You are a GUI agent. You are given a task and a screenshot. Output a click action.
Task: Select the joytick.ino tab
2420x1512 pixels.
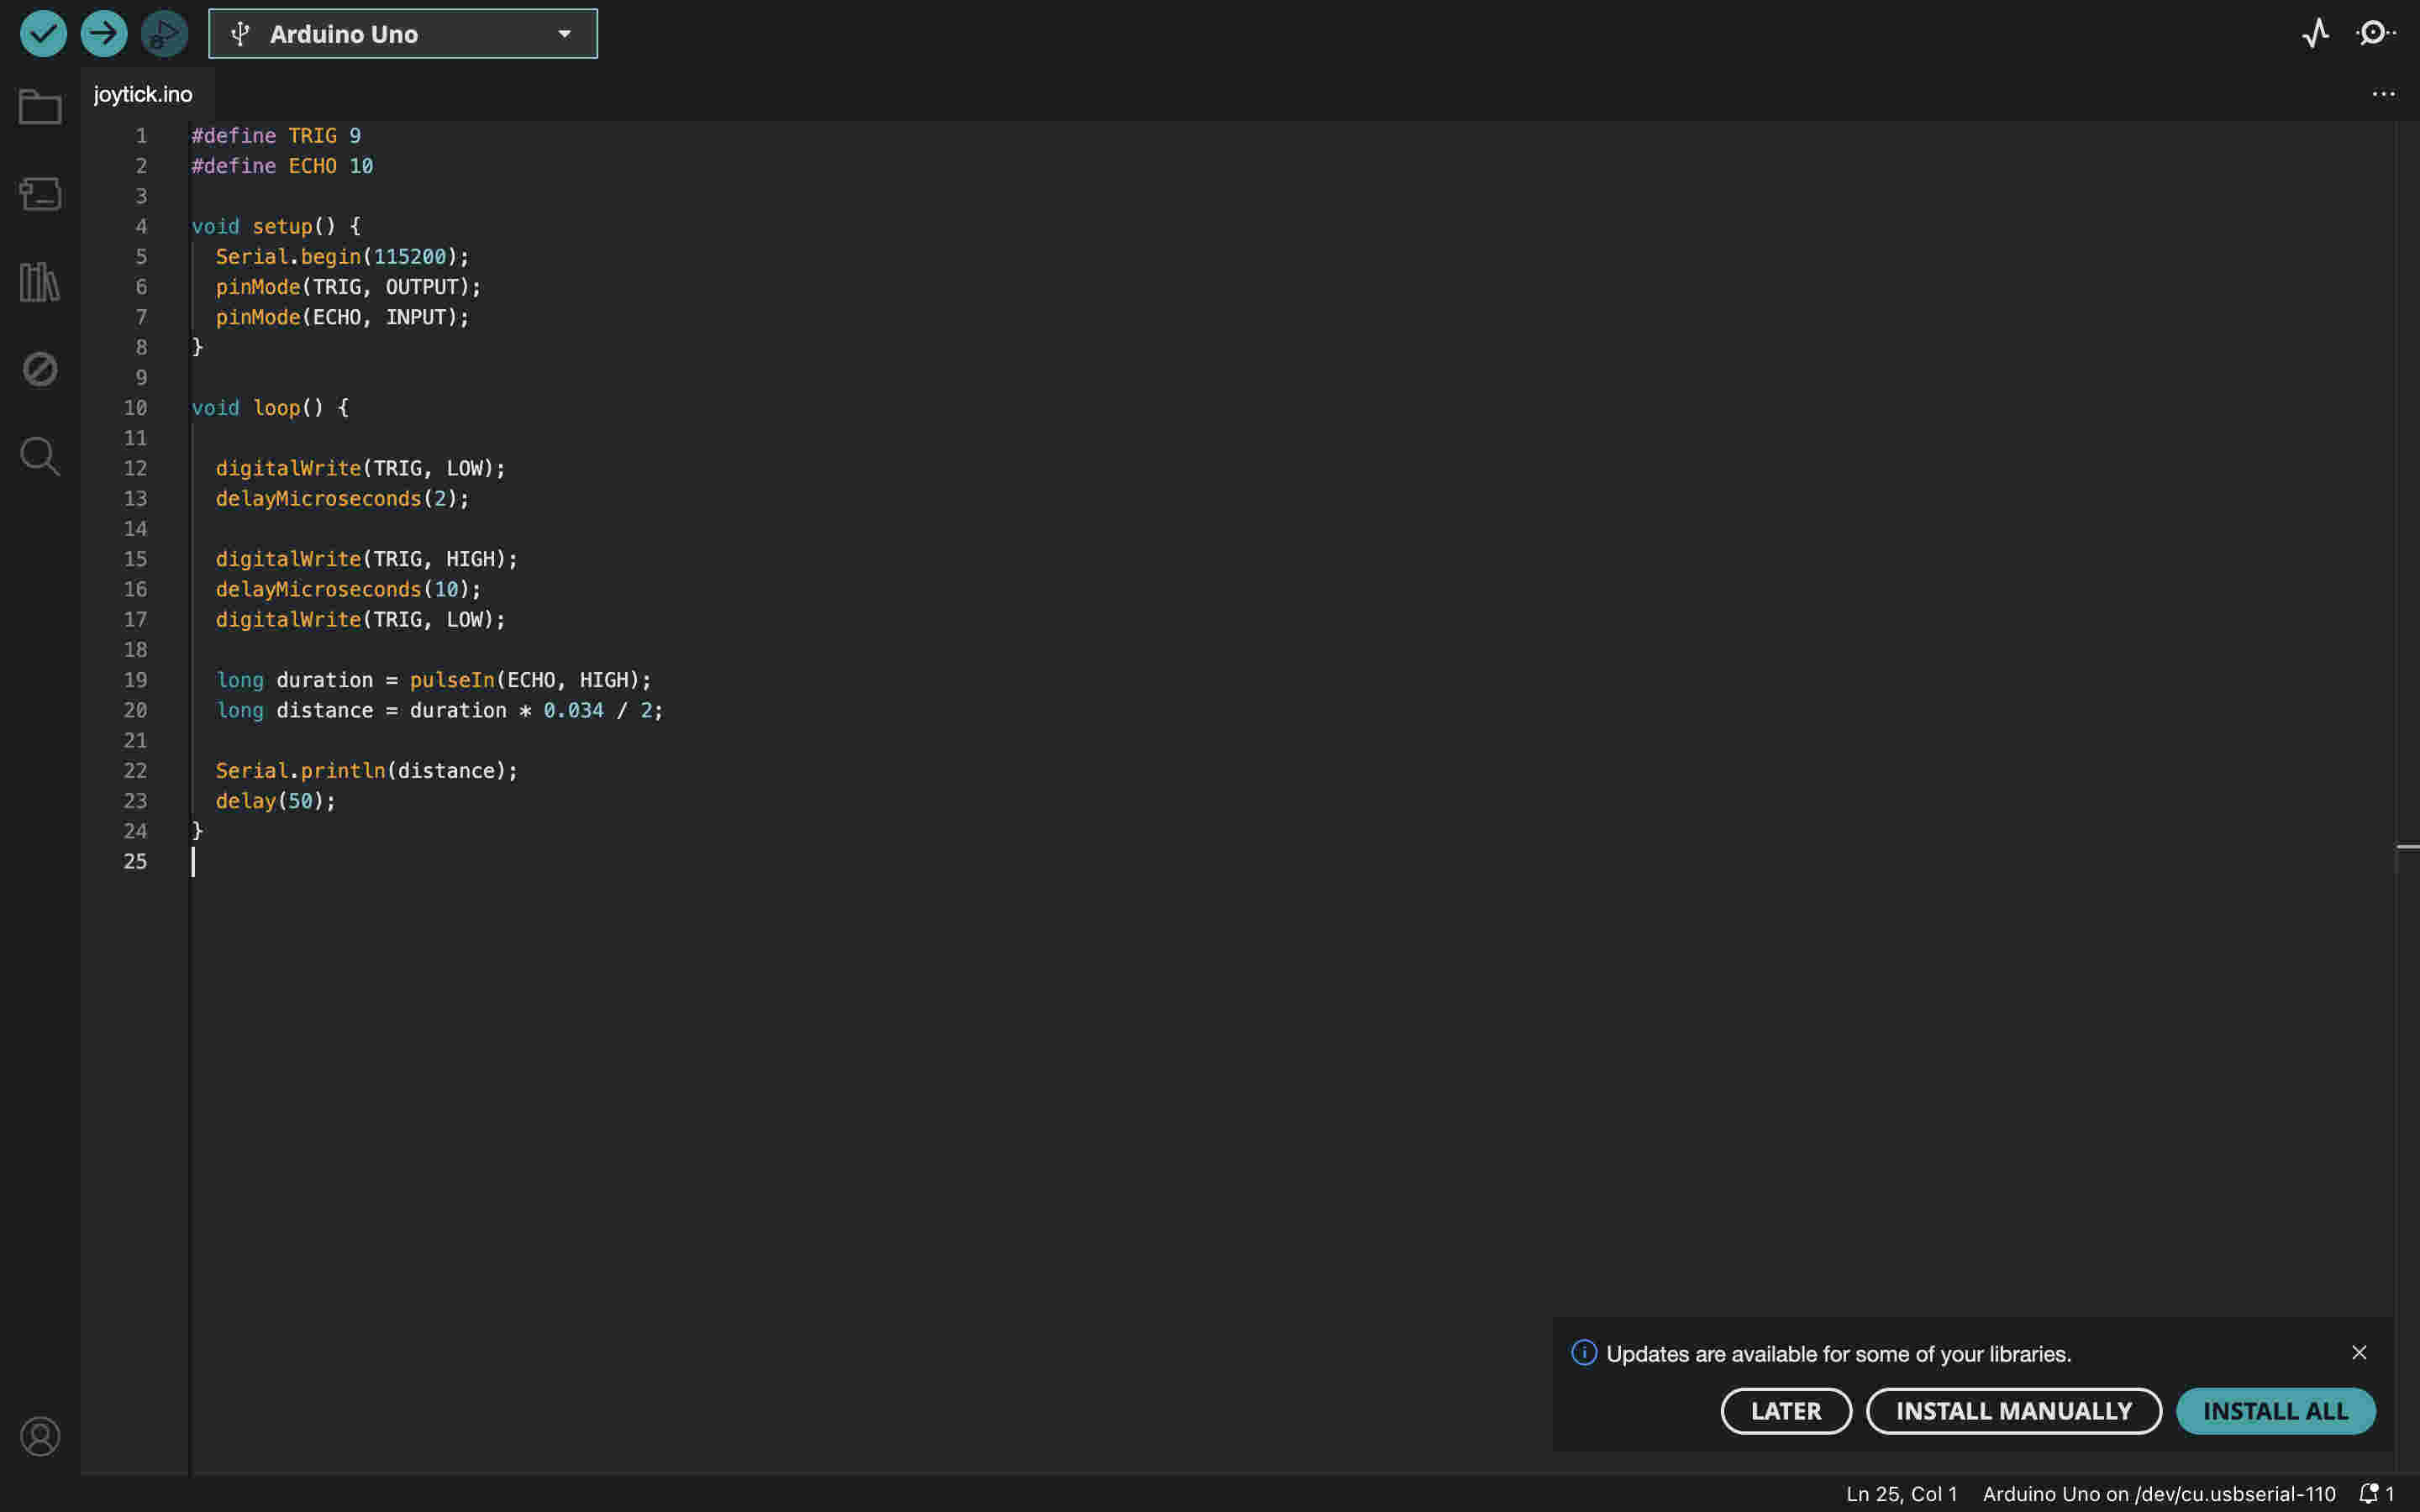(143, 94)
